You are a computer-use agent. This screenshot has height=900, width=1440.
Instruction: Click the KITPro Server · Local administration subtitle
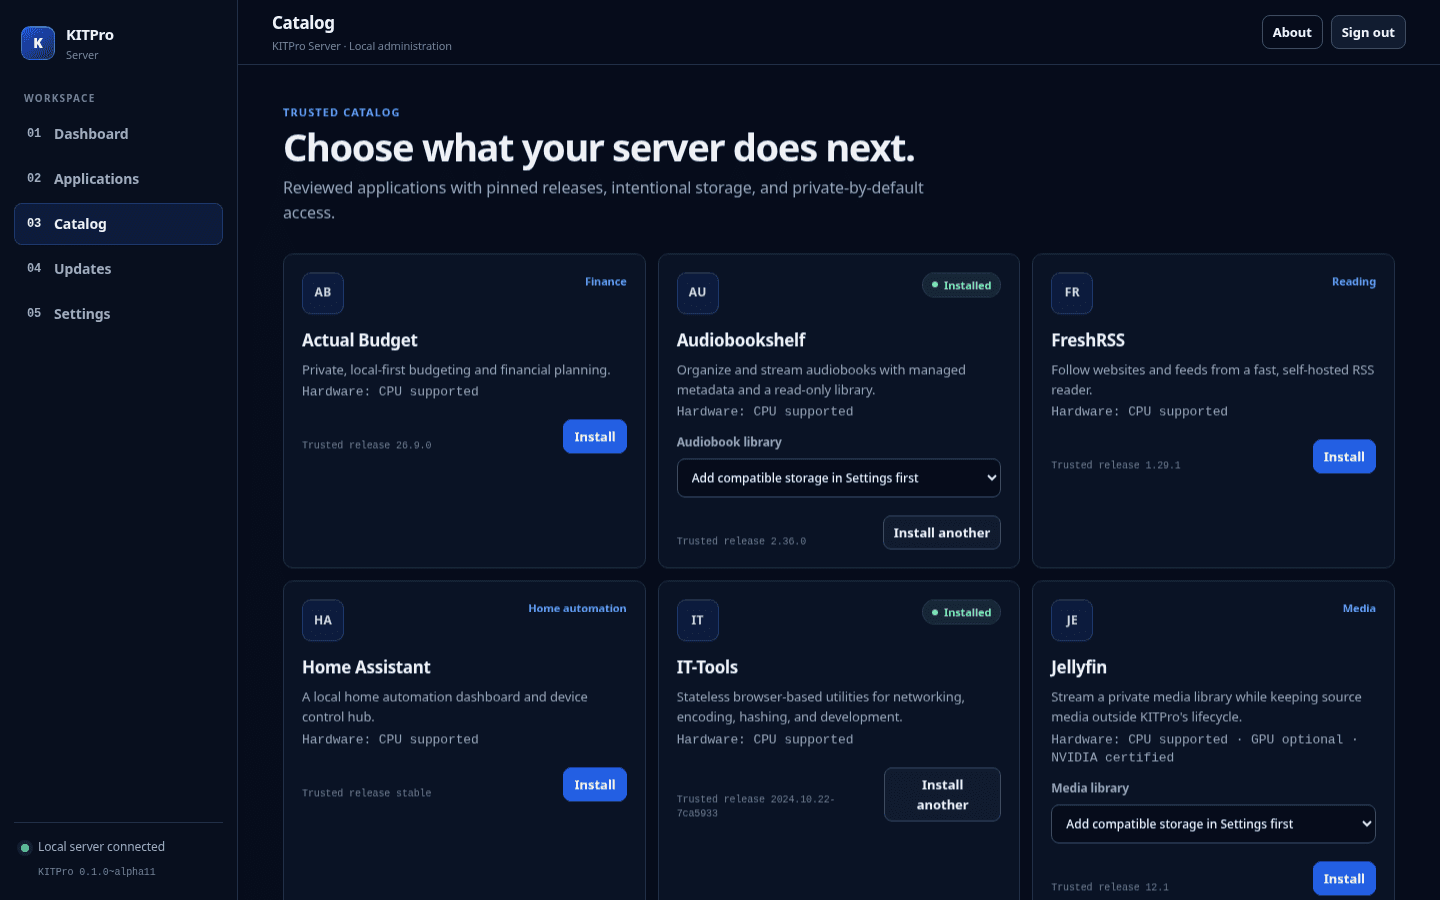pos(362,46)
